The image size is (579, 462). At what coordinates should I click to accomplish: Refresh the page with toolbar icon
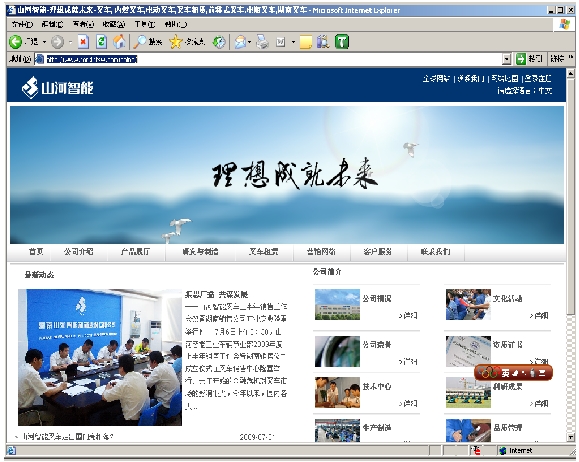pos(101,42)
